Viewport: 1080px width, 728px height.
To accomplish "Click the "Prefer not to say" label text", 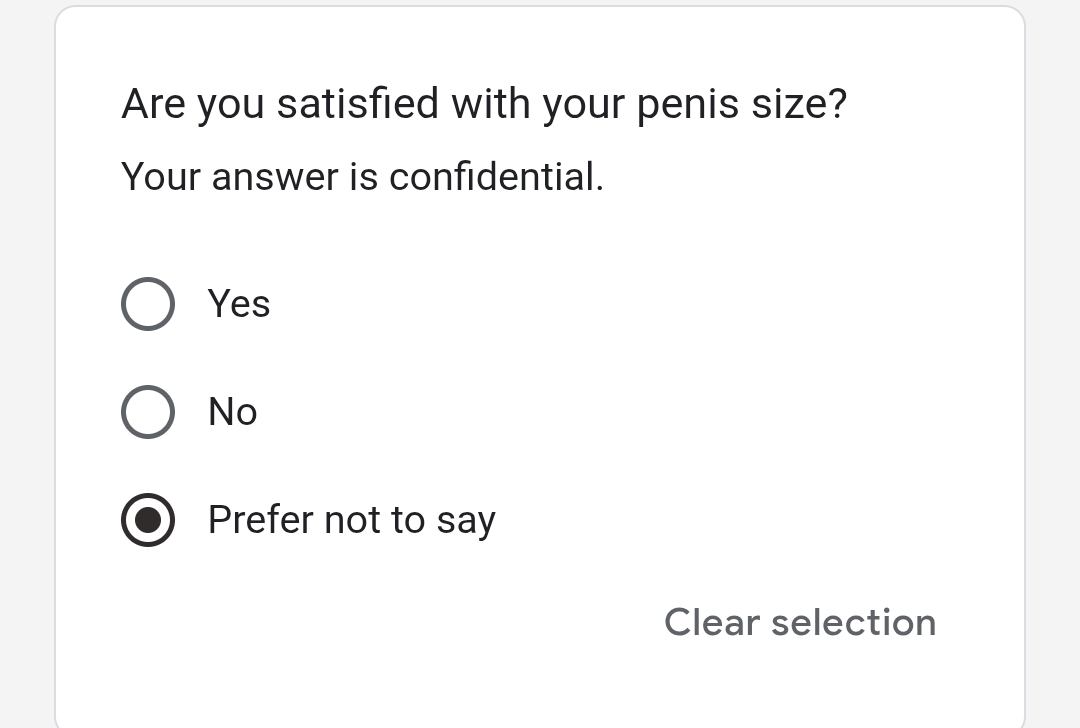I will click(351, 520).
